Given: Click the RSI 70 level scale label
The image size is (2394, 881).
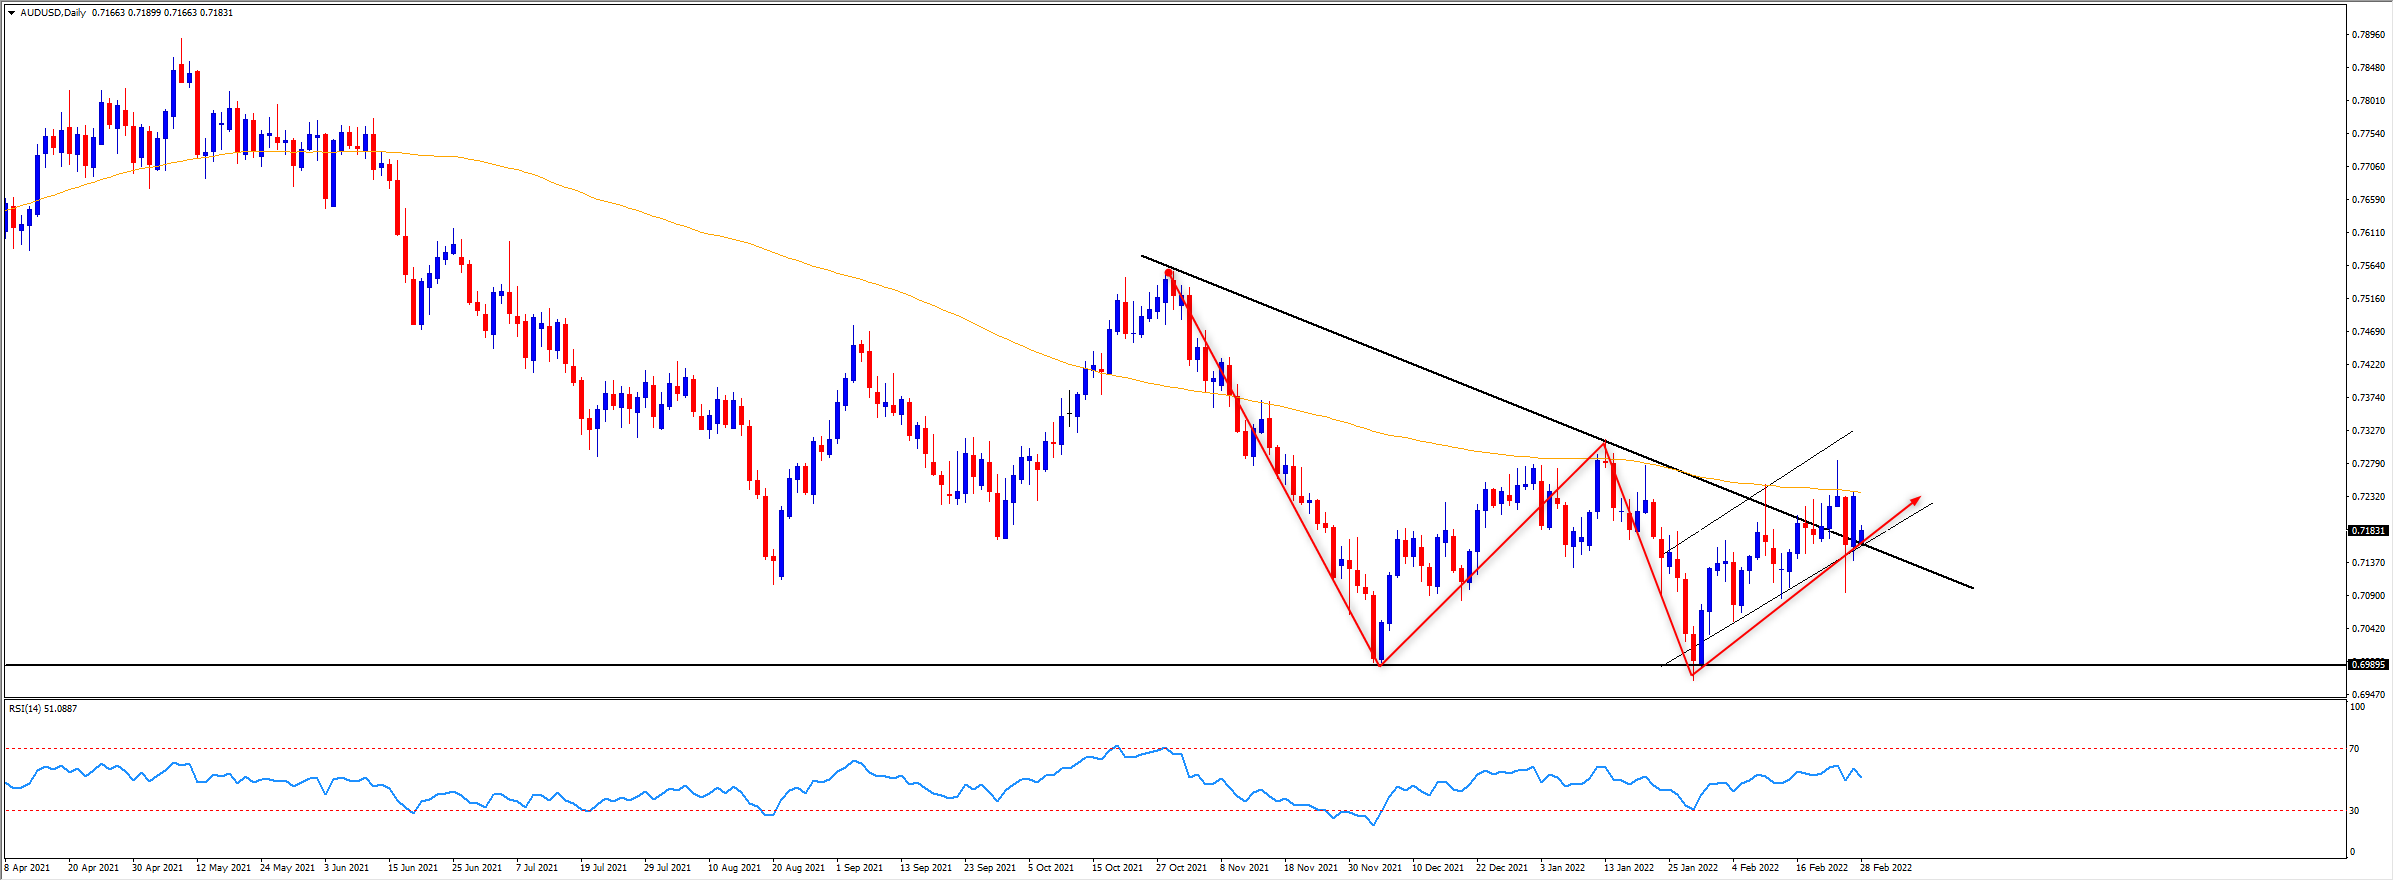Looking at the screenshot, I should [2354, 748].
